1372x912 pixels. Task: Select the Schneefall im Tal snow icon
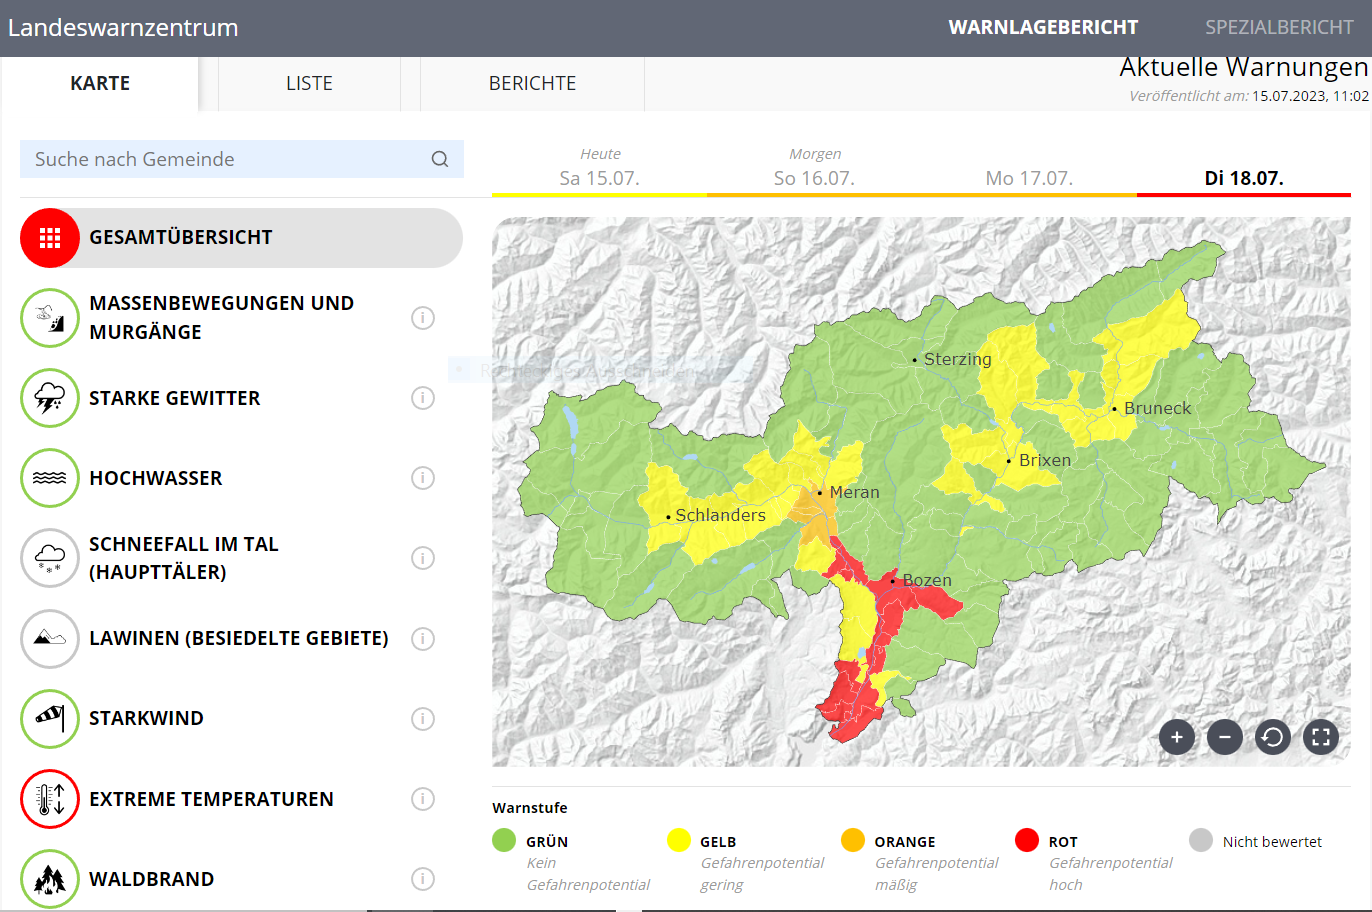click(x=50, y=558)
